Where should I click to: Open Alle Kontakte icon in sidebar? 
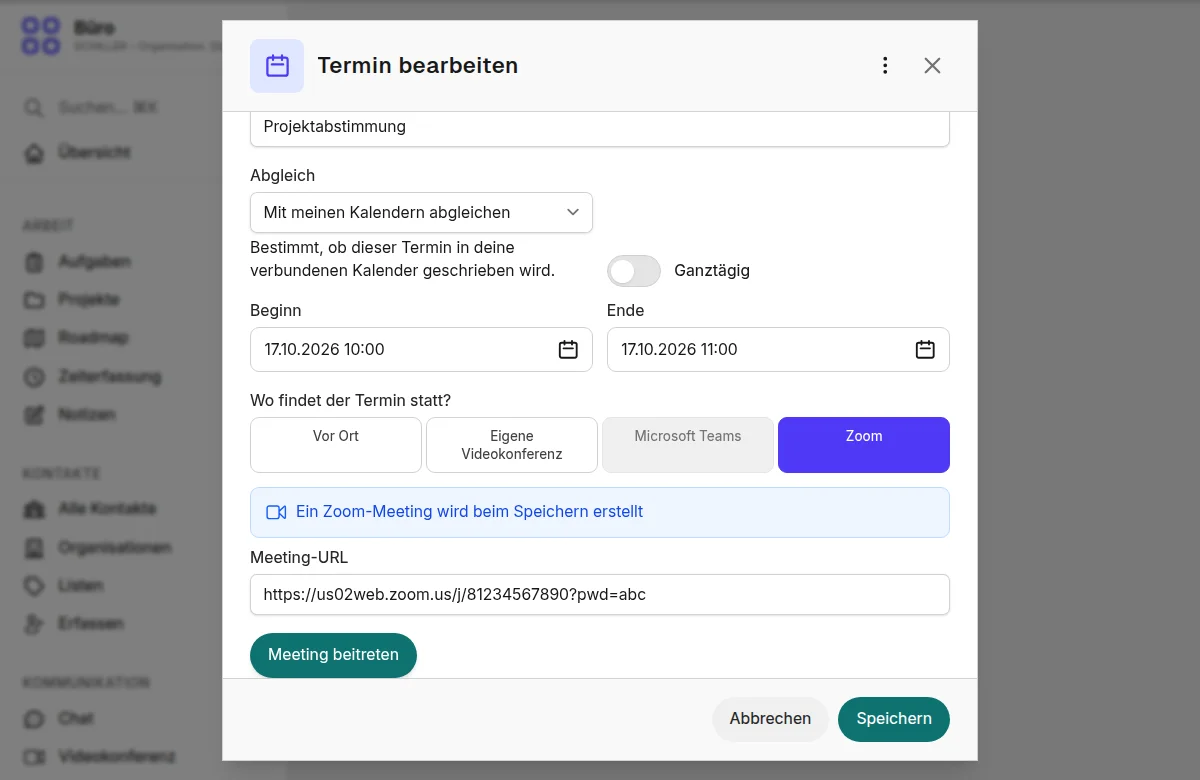click(34, 509)
